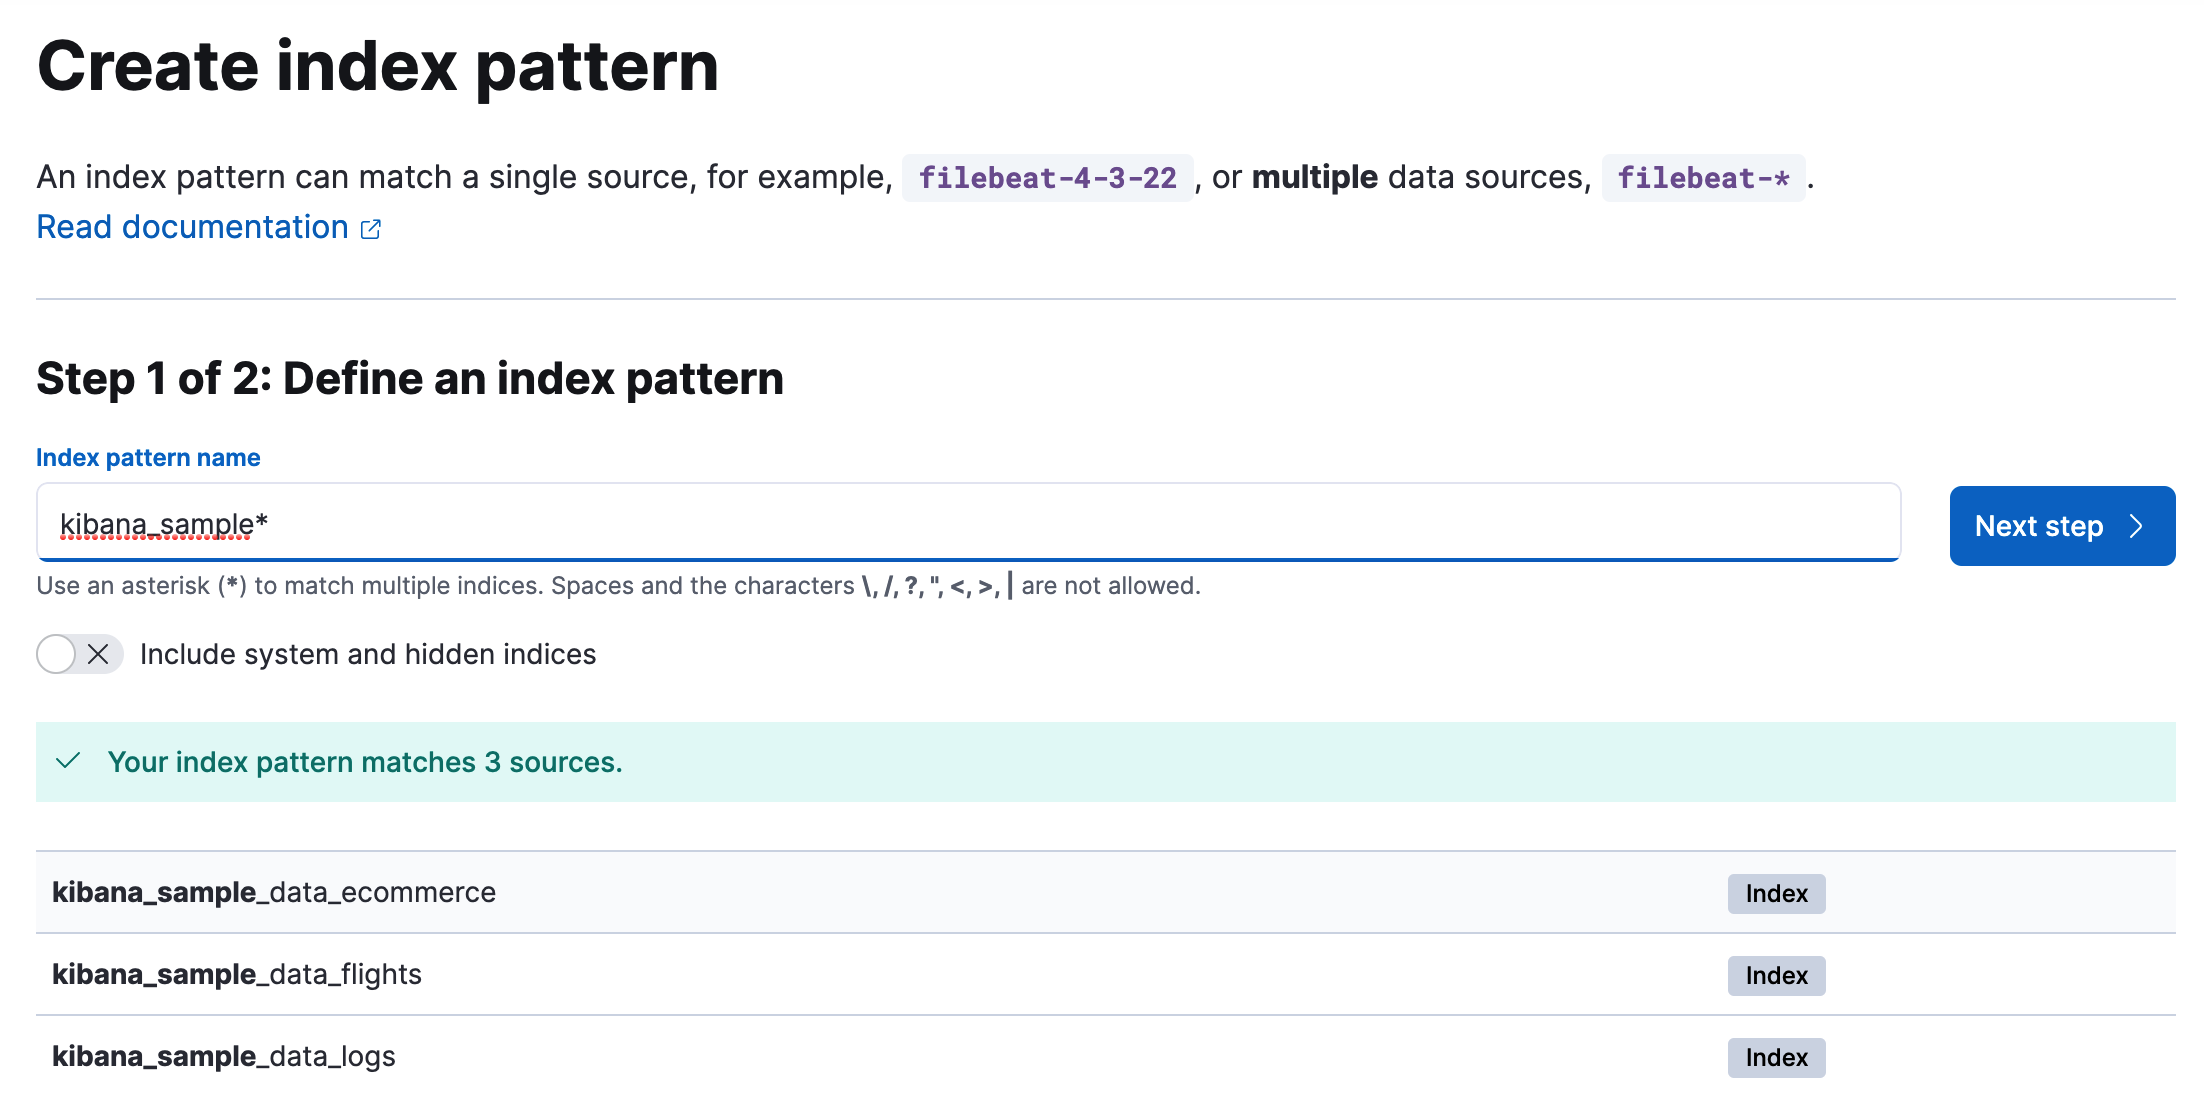
Task: Click the Index badge for kibana_sample_data_ecommerce
Action: click(1776, 893)
